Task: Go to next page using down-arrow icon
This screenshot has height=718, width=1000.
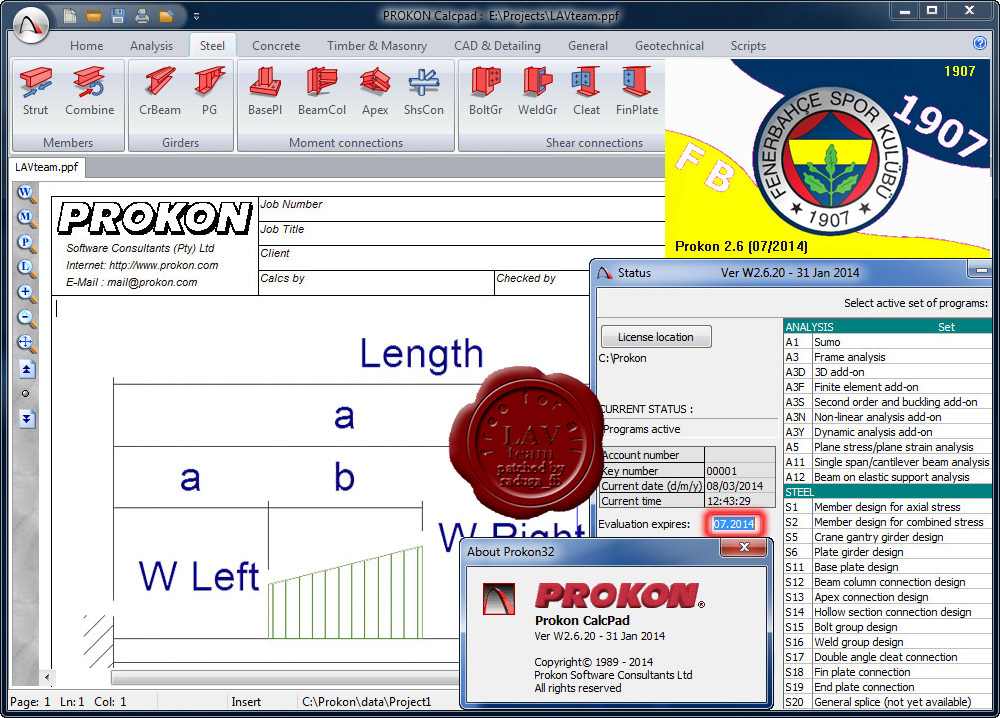Action: [x=26, y=419]
